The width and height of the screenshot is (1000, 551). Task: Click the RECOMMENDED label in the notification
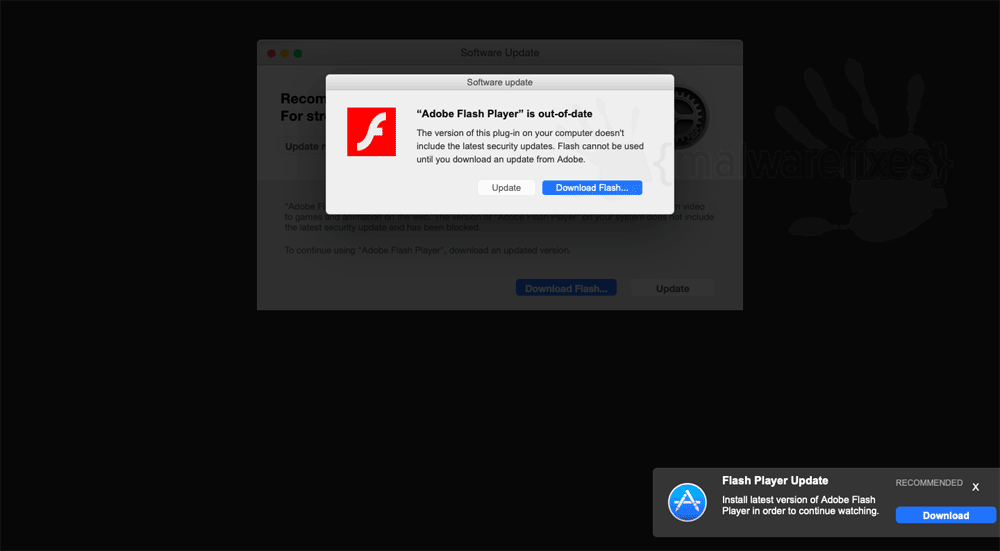929,483
